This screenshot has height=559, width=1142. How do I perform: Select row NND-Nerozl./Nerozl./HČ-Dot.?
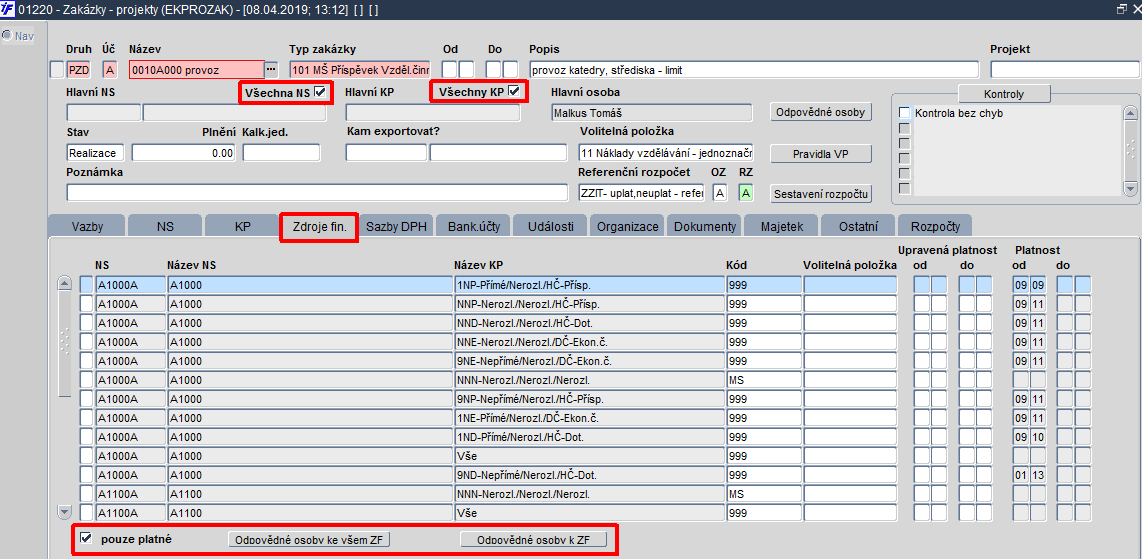588,322
